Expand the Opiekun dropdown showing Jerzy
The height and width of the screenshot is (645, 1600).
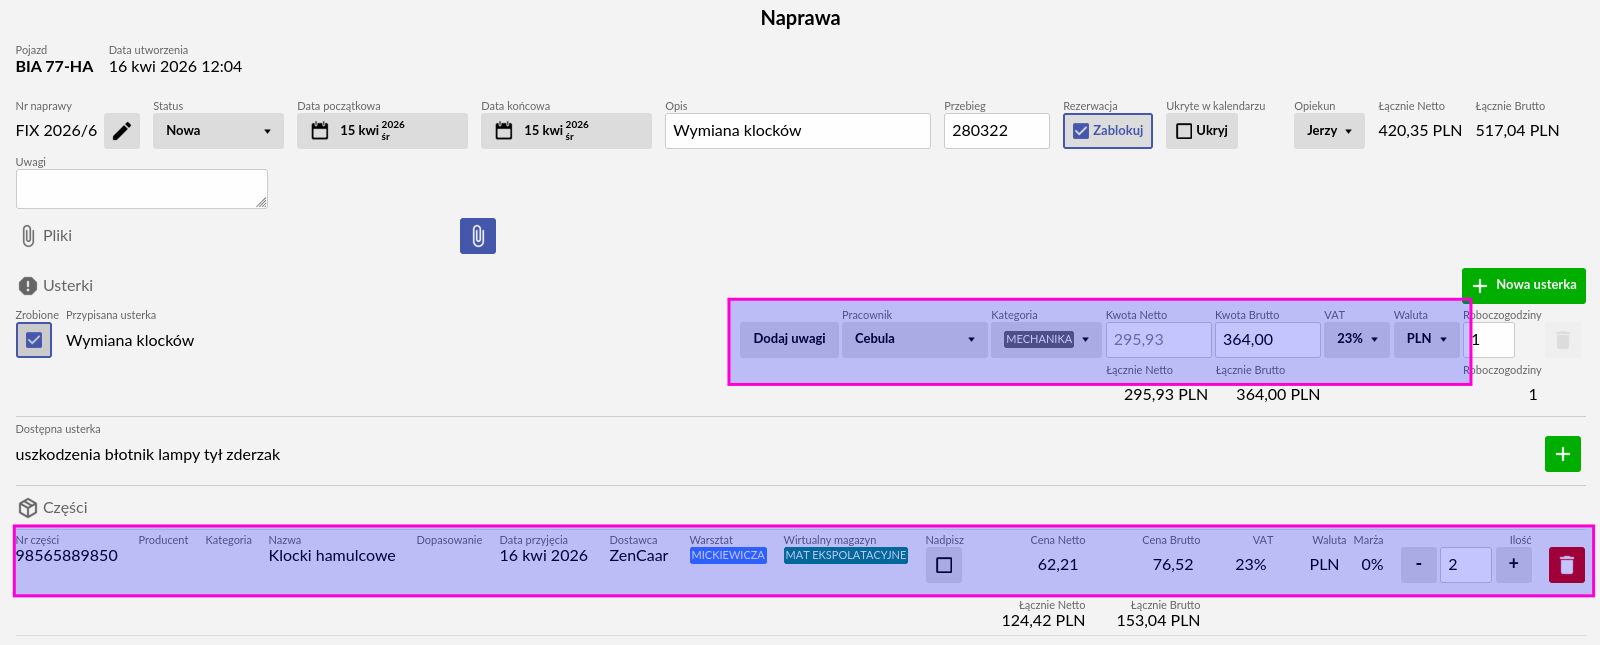click(1329, 131)
